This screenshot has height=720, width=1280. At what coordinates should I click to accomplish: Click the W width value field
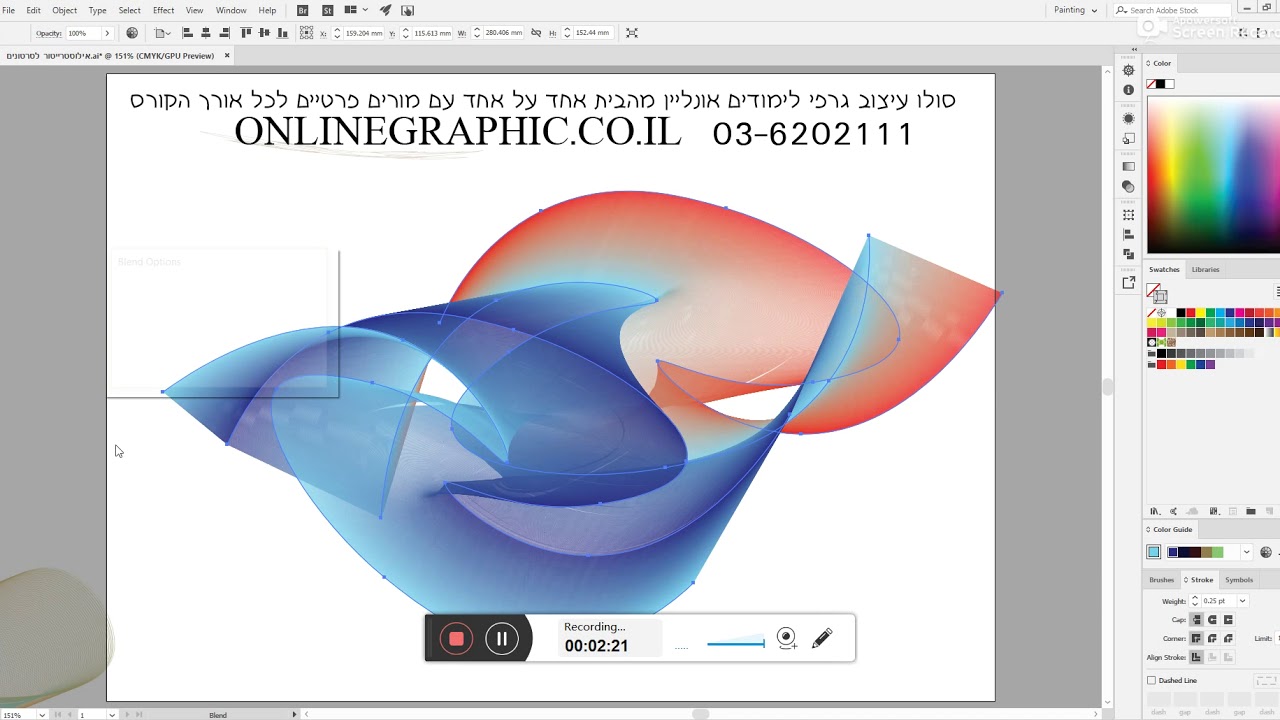click(x=502, y=33)
